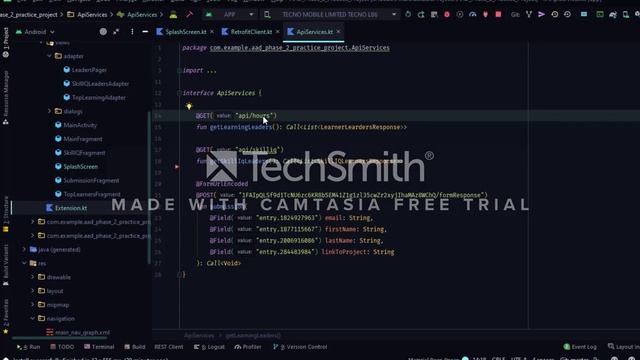Click the Make Project hammer icon
This screenshot has height=360, width=640.
coord(189,15)
